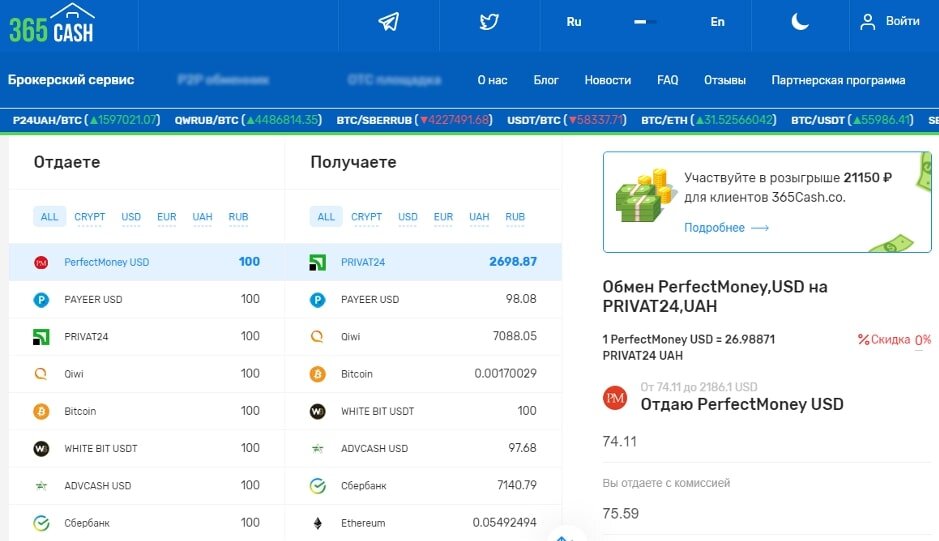Click Сбербанк icon in Получаете list
Screen dimensions: 939x541
coord(317,486)
